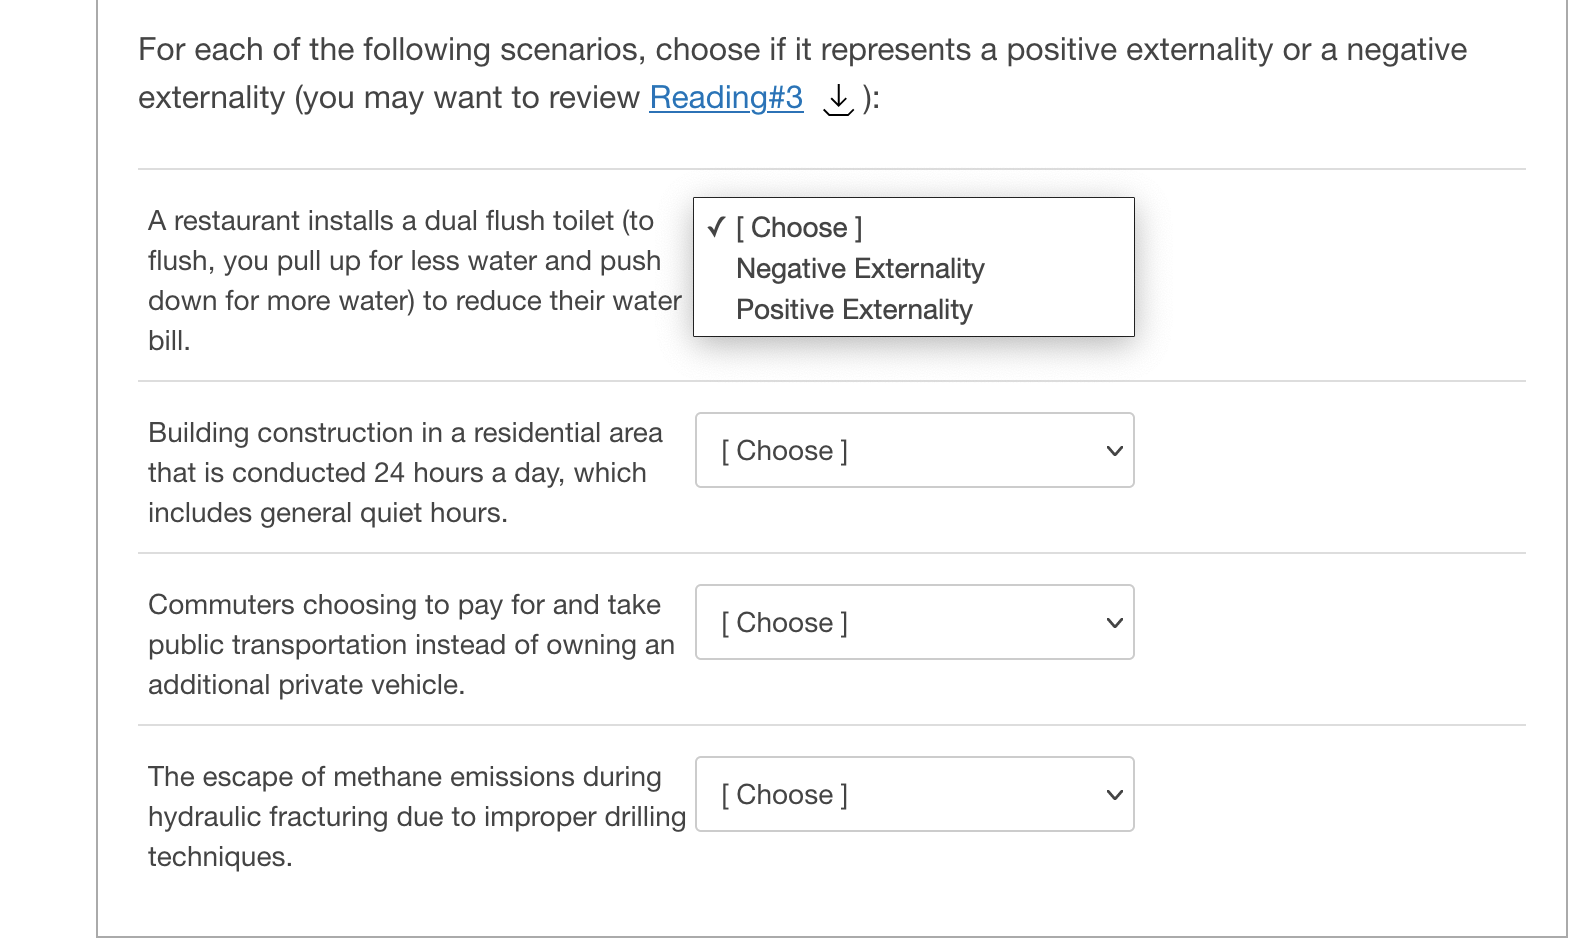The width and height of the screenshot is (1592, 940).
Task: Click the checkmark beside the [ Choose ] option
Action: 716,227
